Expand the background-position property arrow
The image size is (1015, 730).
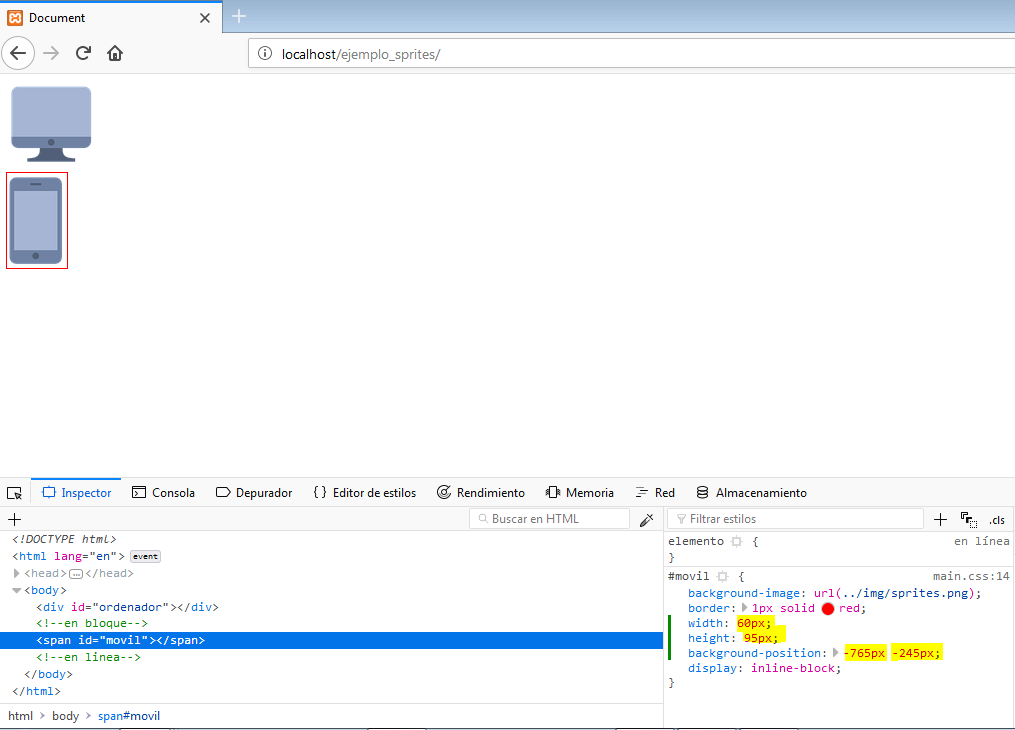tap(837, 653)
